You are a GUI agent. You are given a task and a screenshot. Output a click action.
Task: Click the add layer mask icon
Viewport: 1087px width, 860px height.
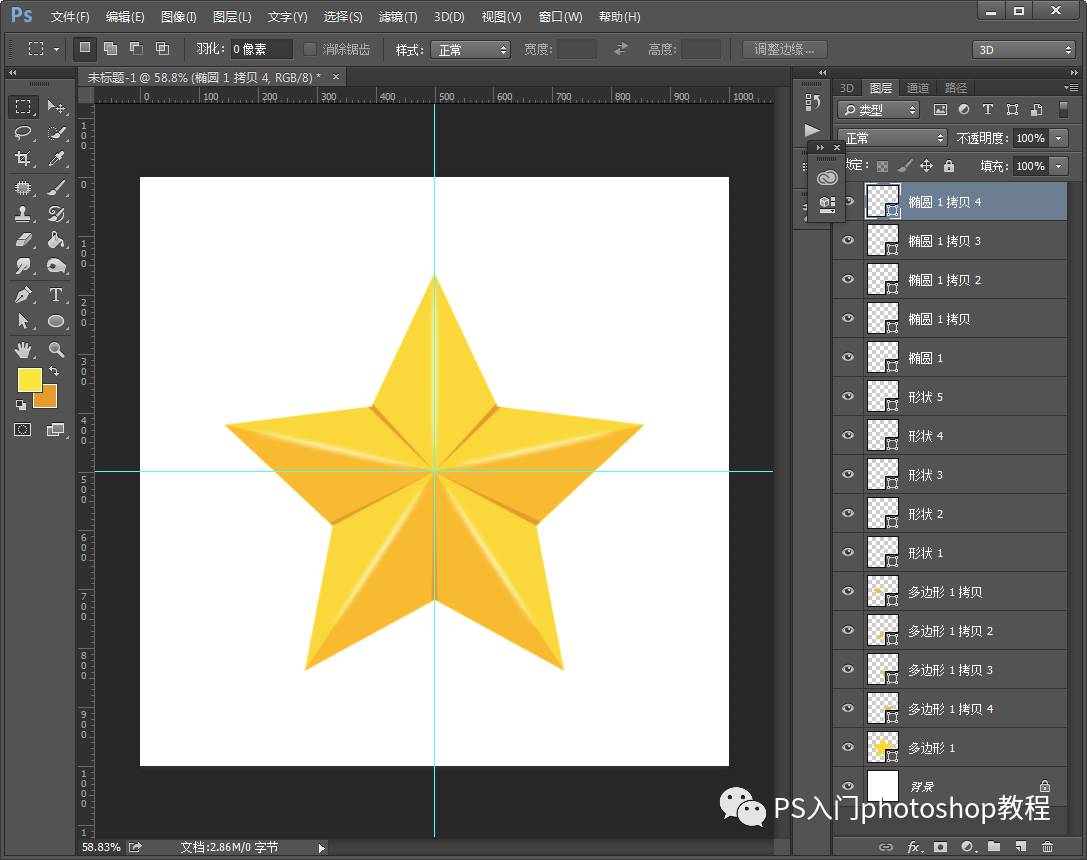pyautogui.click(x=940, y=846)
